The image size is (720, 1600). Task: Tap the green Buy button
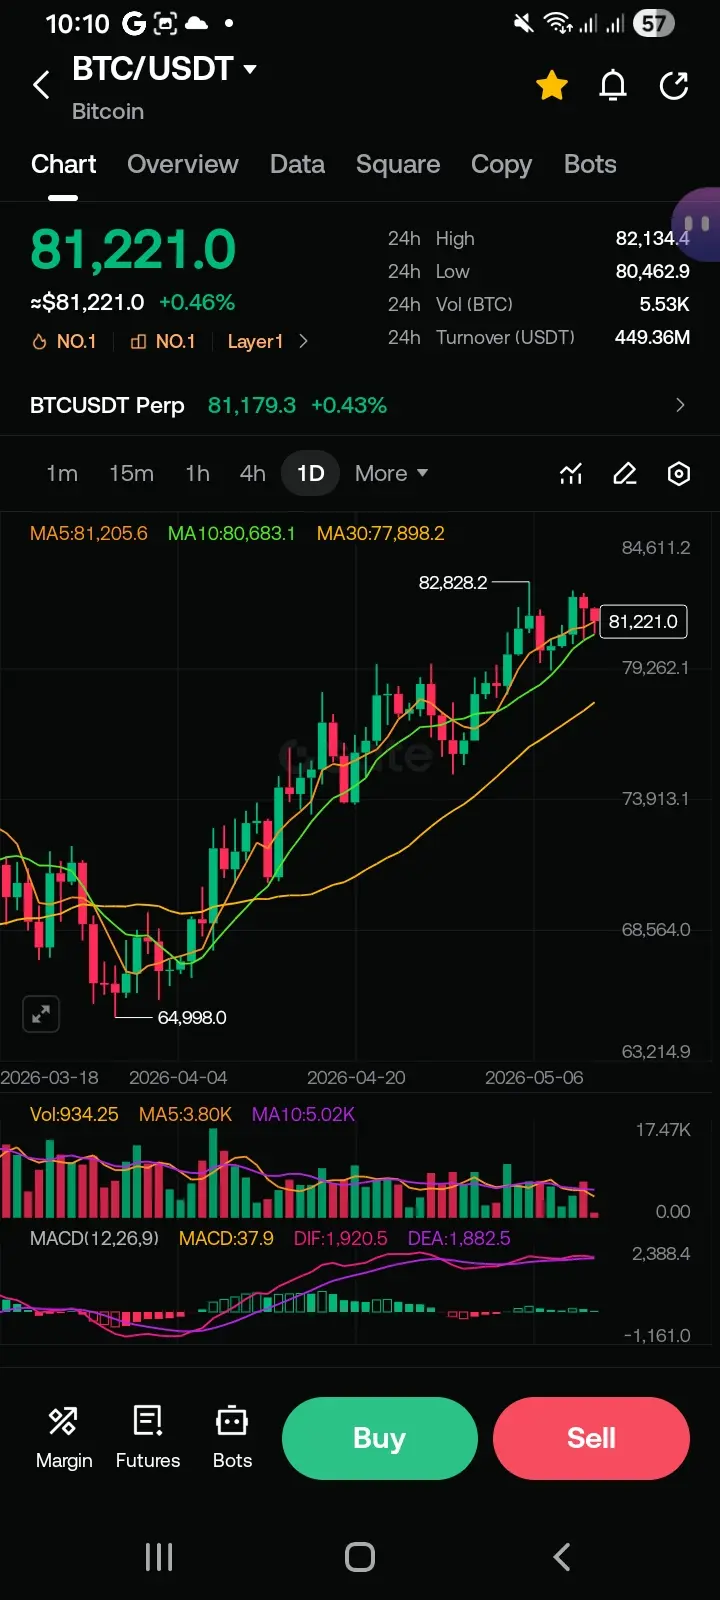click(380, 1438)
